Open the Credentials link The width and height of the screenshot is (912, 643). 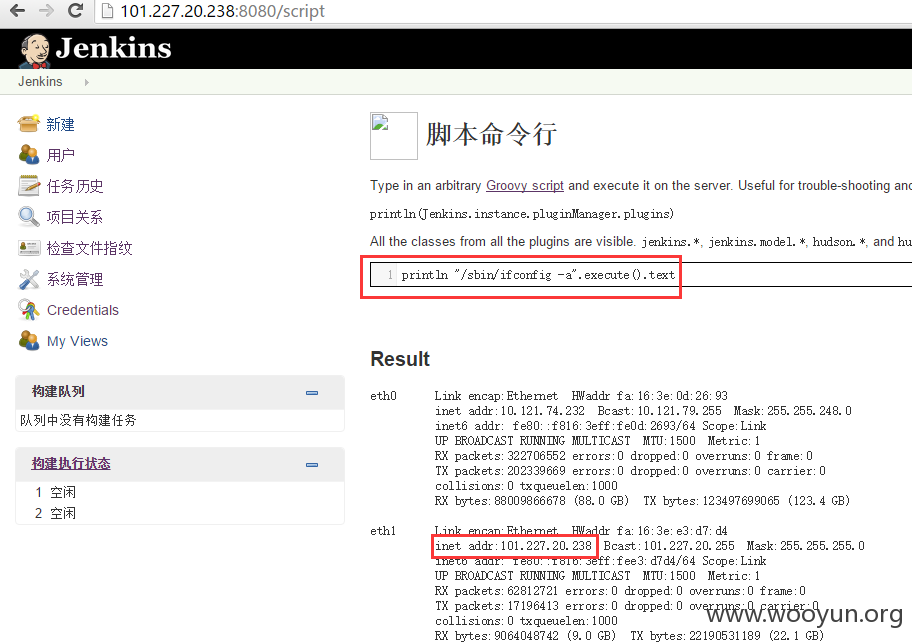point(83,310)
